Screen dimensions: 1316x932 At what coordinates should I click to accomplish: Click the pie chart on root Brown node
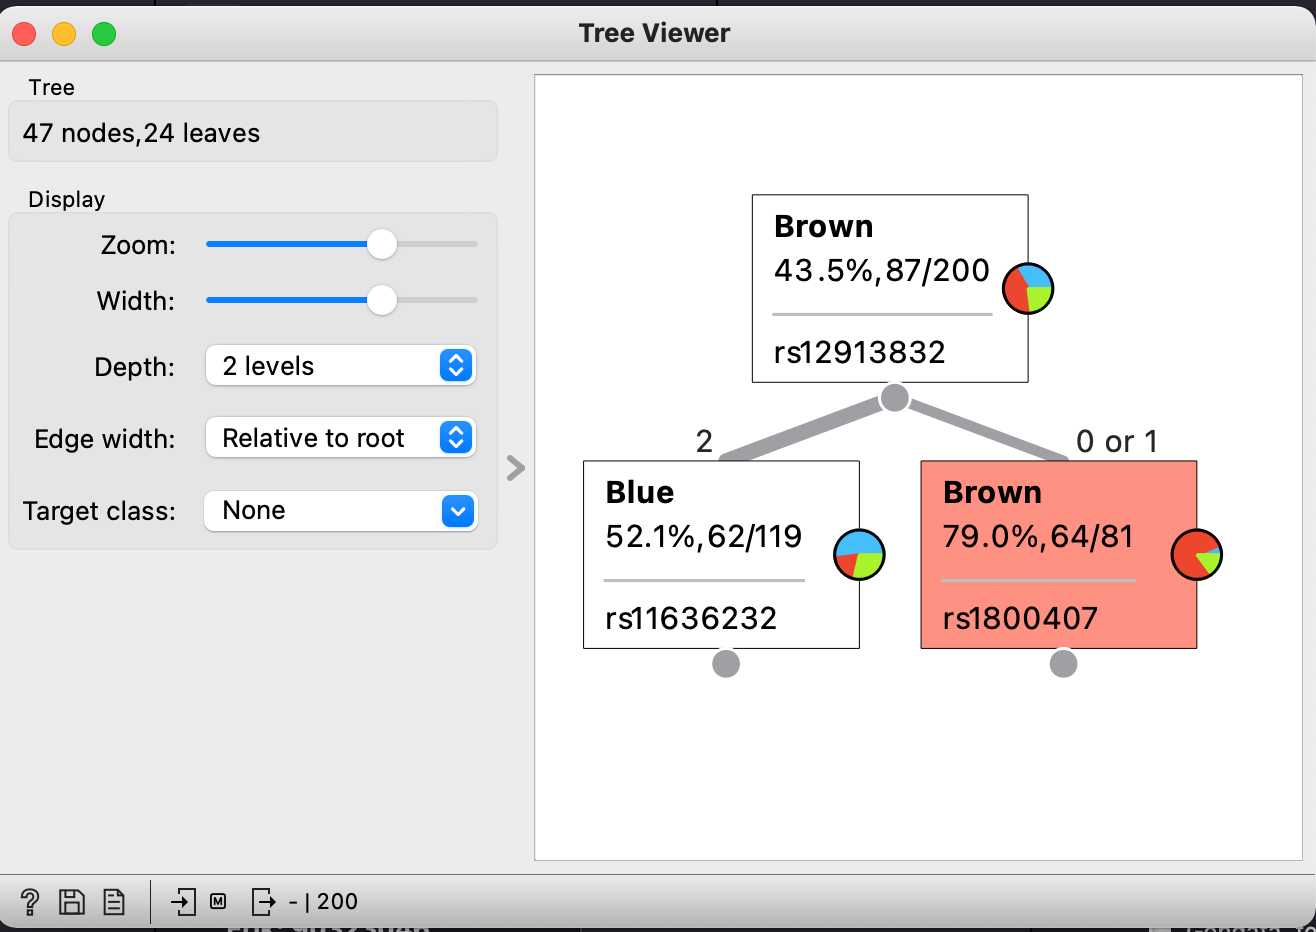pos(1028,289)
